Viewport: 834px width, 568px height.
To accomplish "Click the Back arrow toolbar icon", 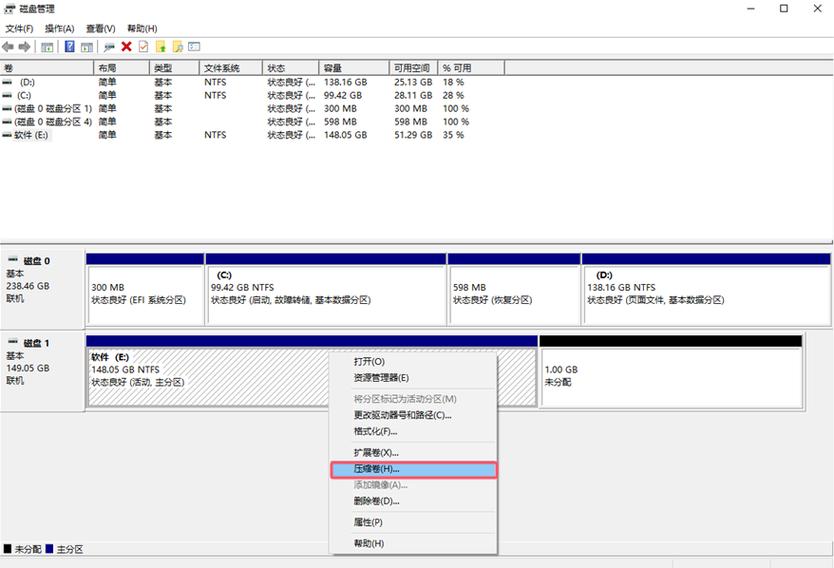I will click(8, 47).
